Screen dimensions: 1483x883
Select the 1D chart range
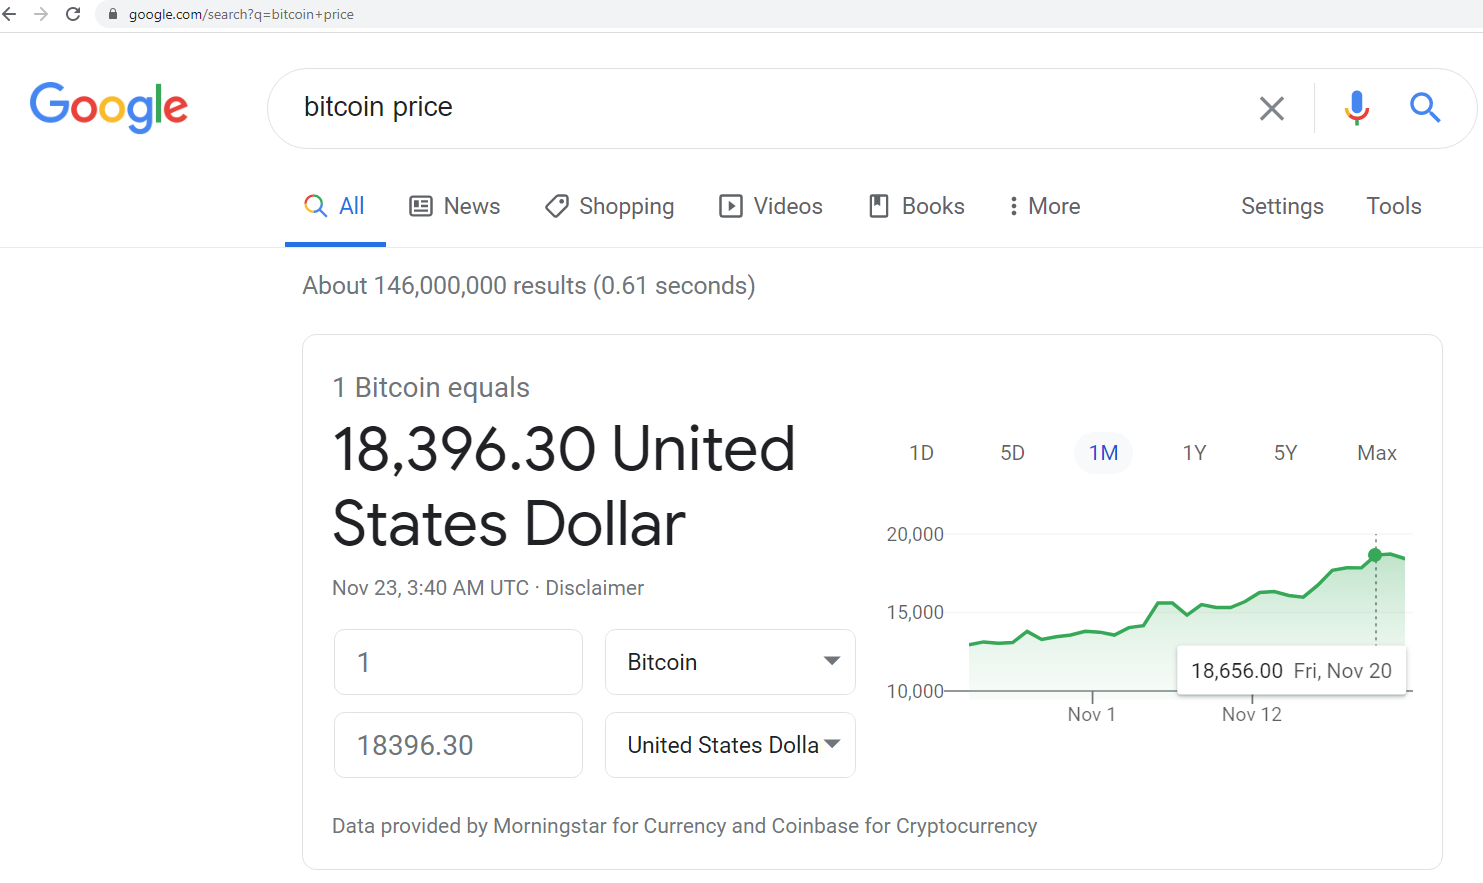pyautogui.click(x=921, y=453)
